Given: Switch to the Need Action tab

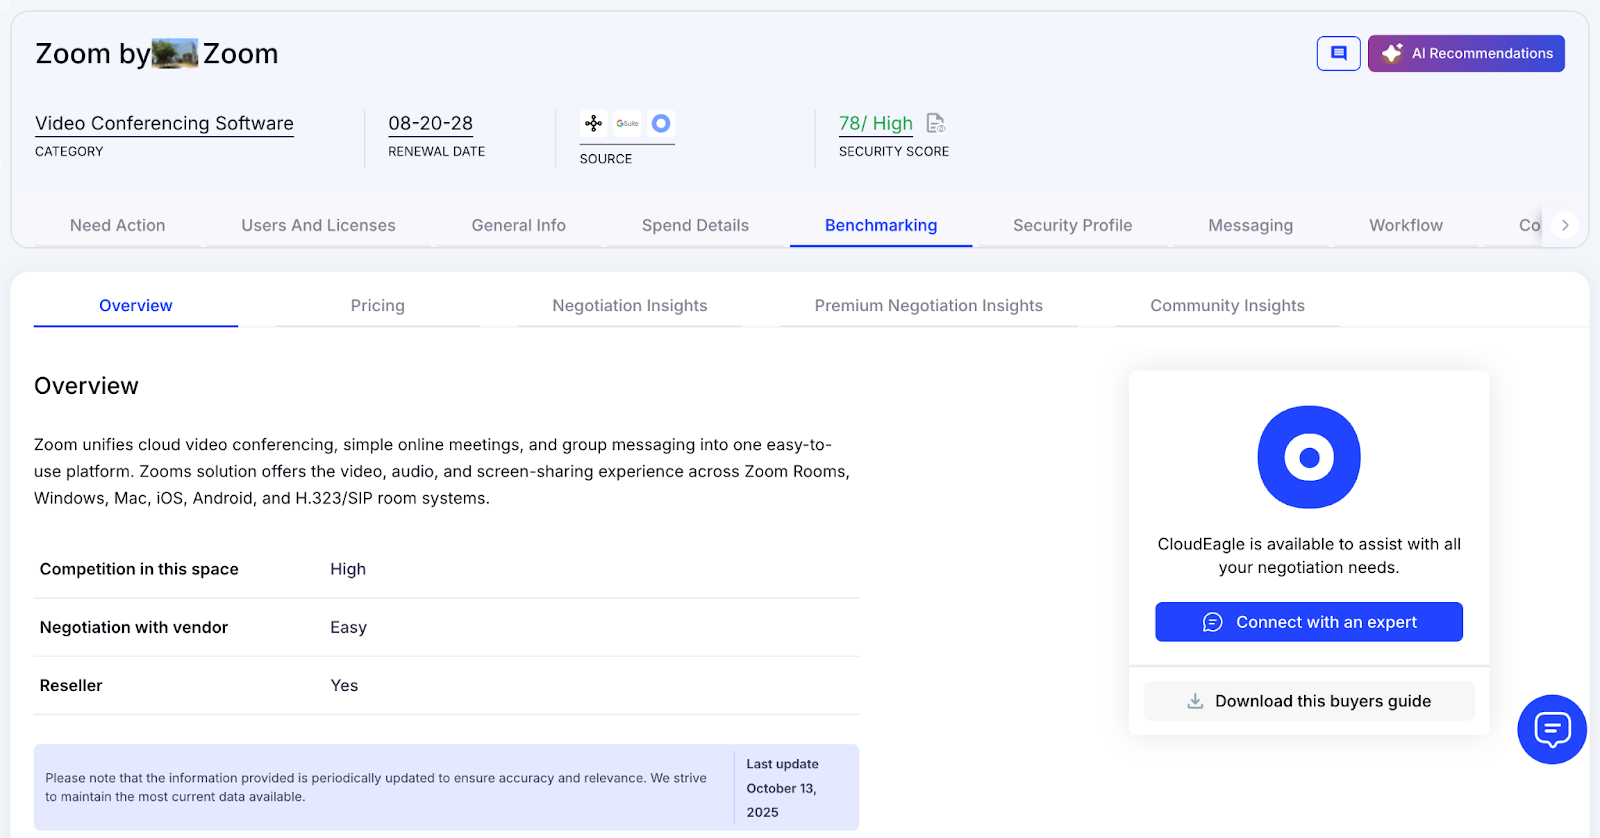Looking at the screenshot, I should click(x=118, y=225).
